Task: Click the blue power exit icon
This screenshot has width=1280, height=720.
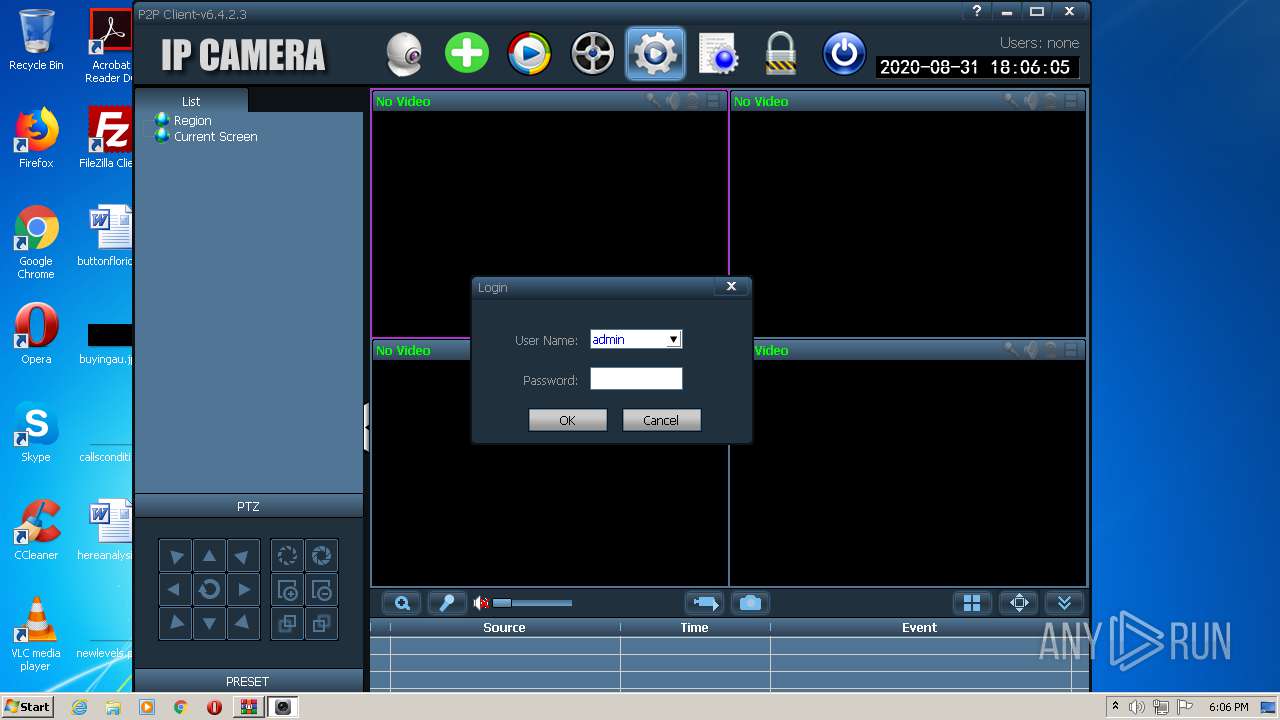Action: 844,54
